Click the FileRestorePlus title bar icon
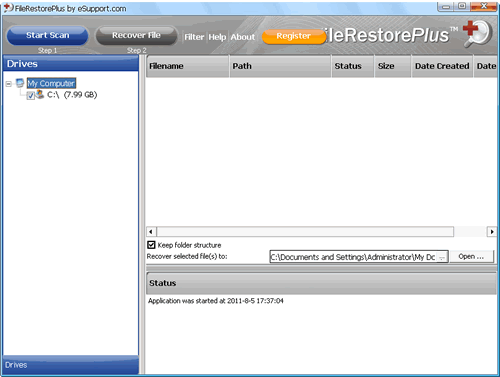This screenshot has height=377, width=500. [8, 8]
